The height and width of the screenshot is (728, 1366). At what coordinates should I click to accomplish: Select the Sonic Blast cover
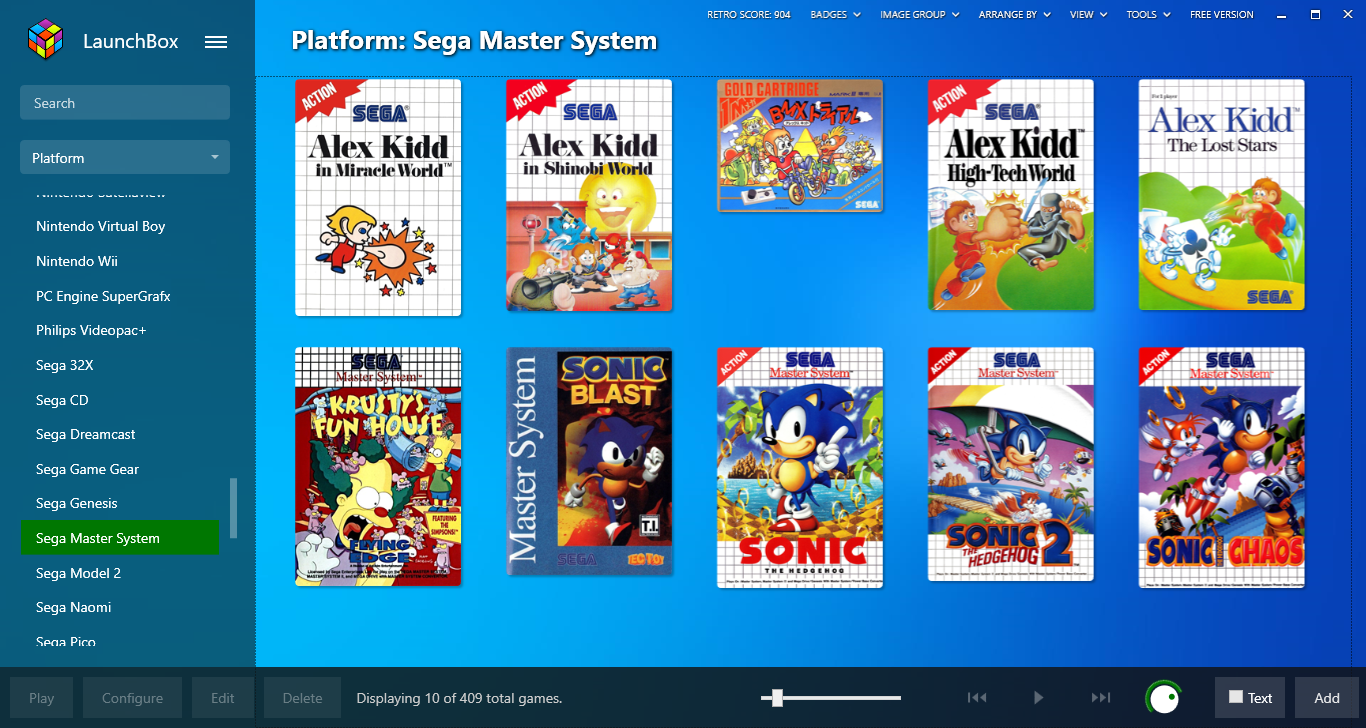tap(589, 462)
